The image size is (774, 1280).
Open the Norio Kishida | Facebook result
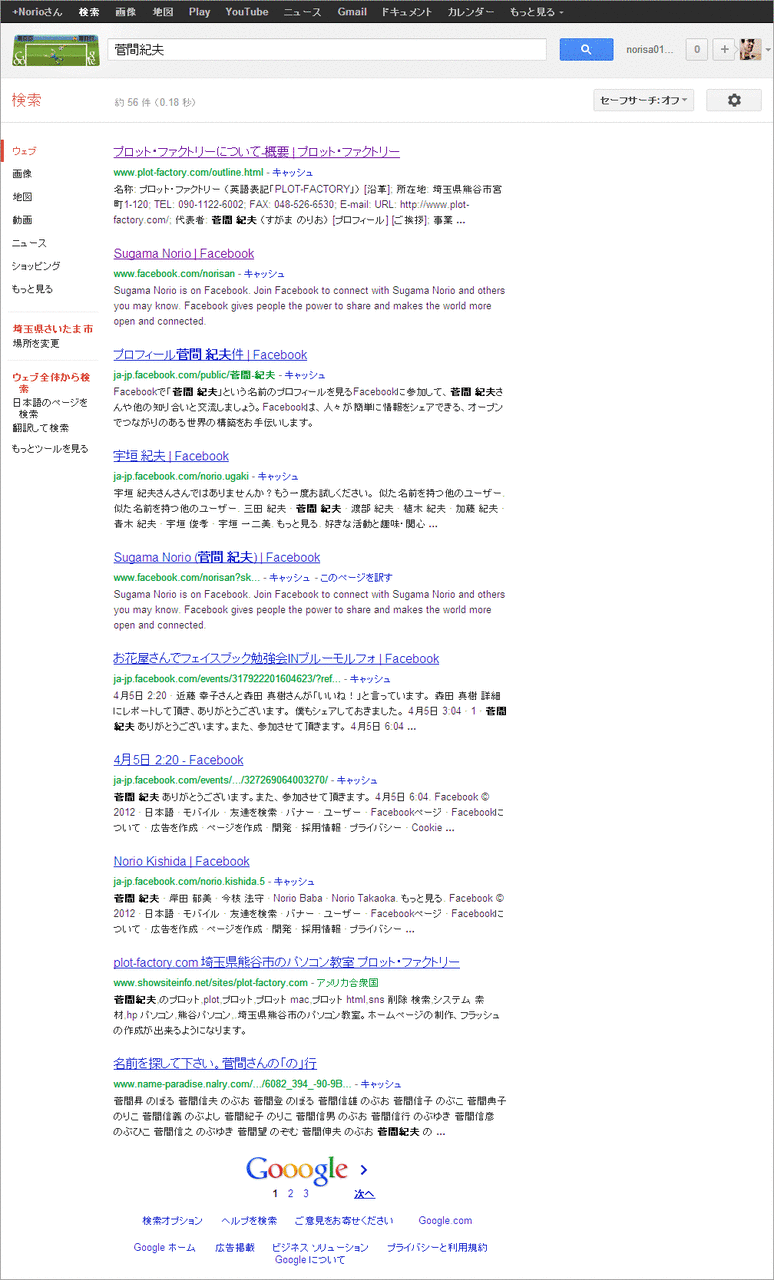point(181,861)
